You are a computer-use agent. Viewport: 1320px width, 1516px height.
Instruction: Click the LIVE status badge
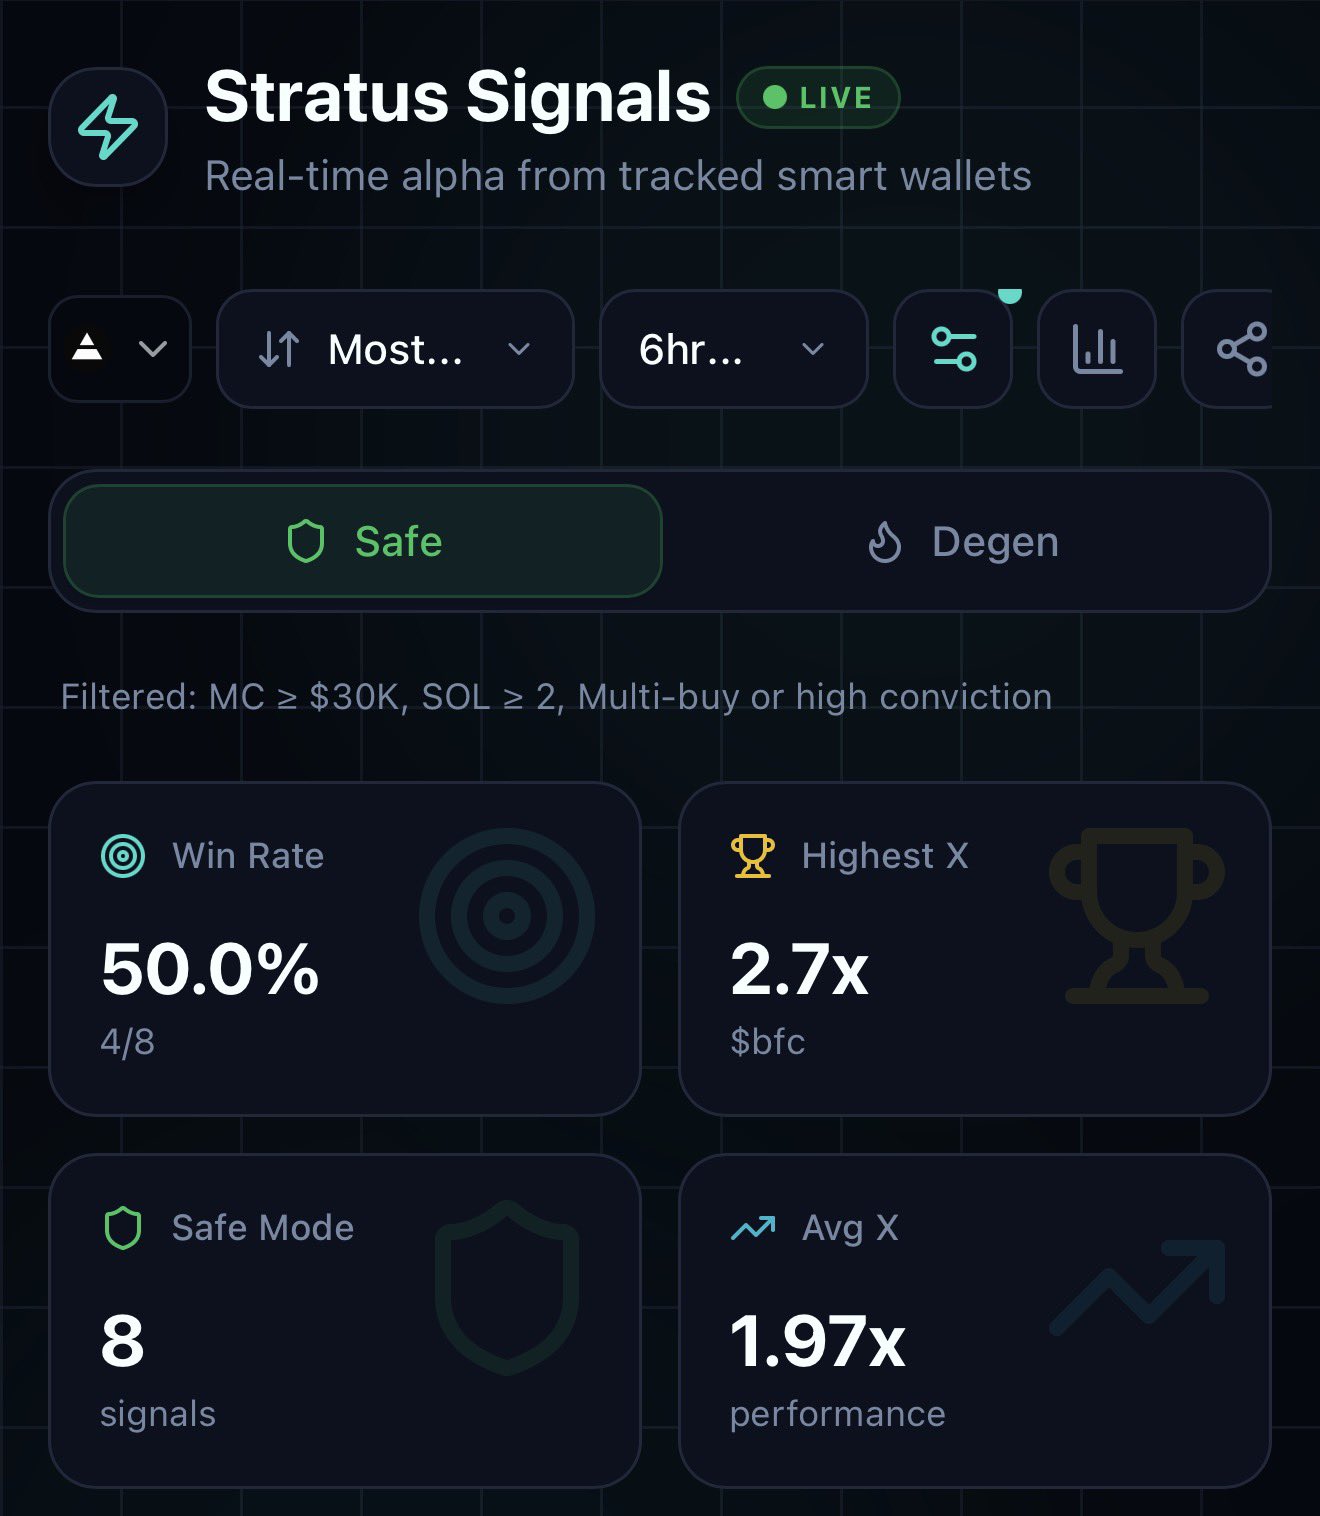pyautogui.click(x=818, y=97)
